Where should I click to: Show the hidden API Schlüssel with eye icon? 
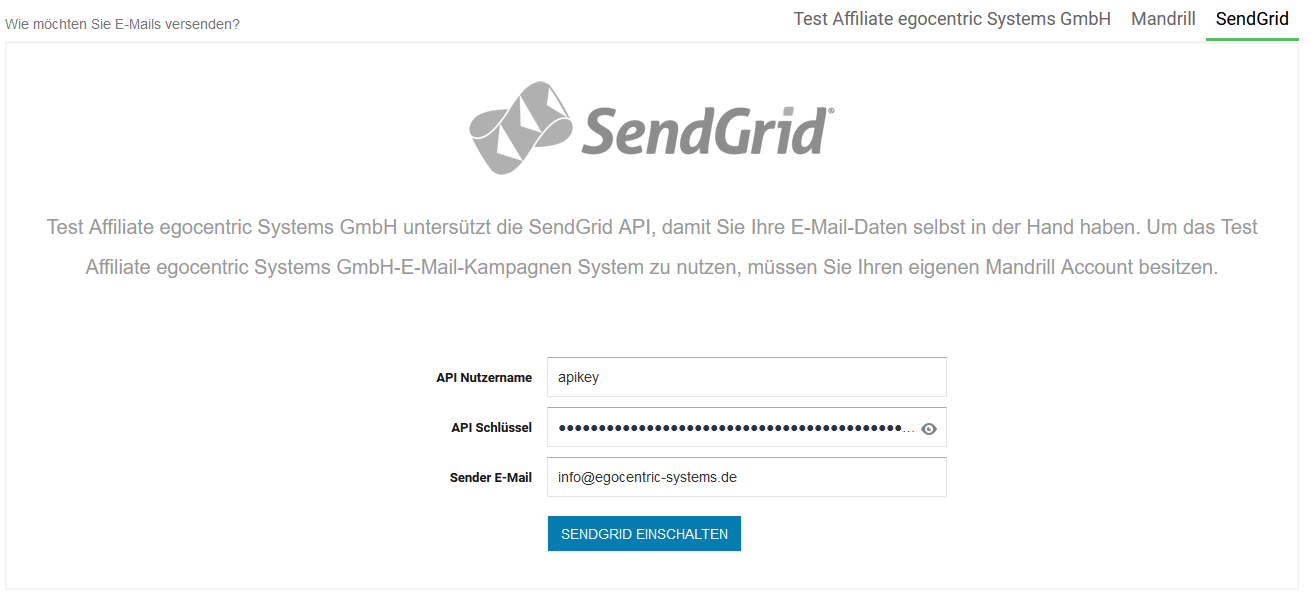(x=929, y=429)
